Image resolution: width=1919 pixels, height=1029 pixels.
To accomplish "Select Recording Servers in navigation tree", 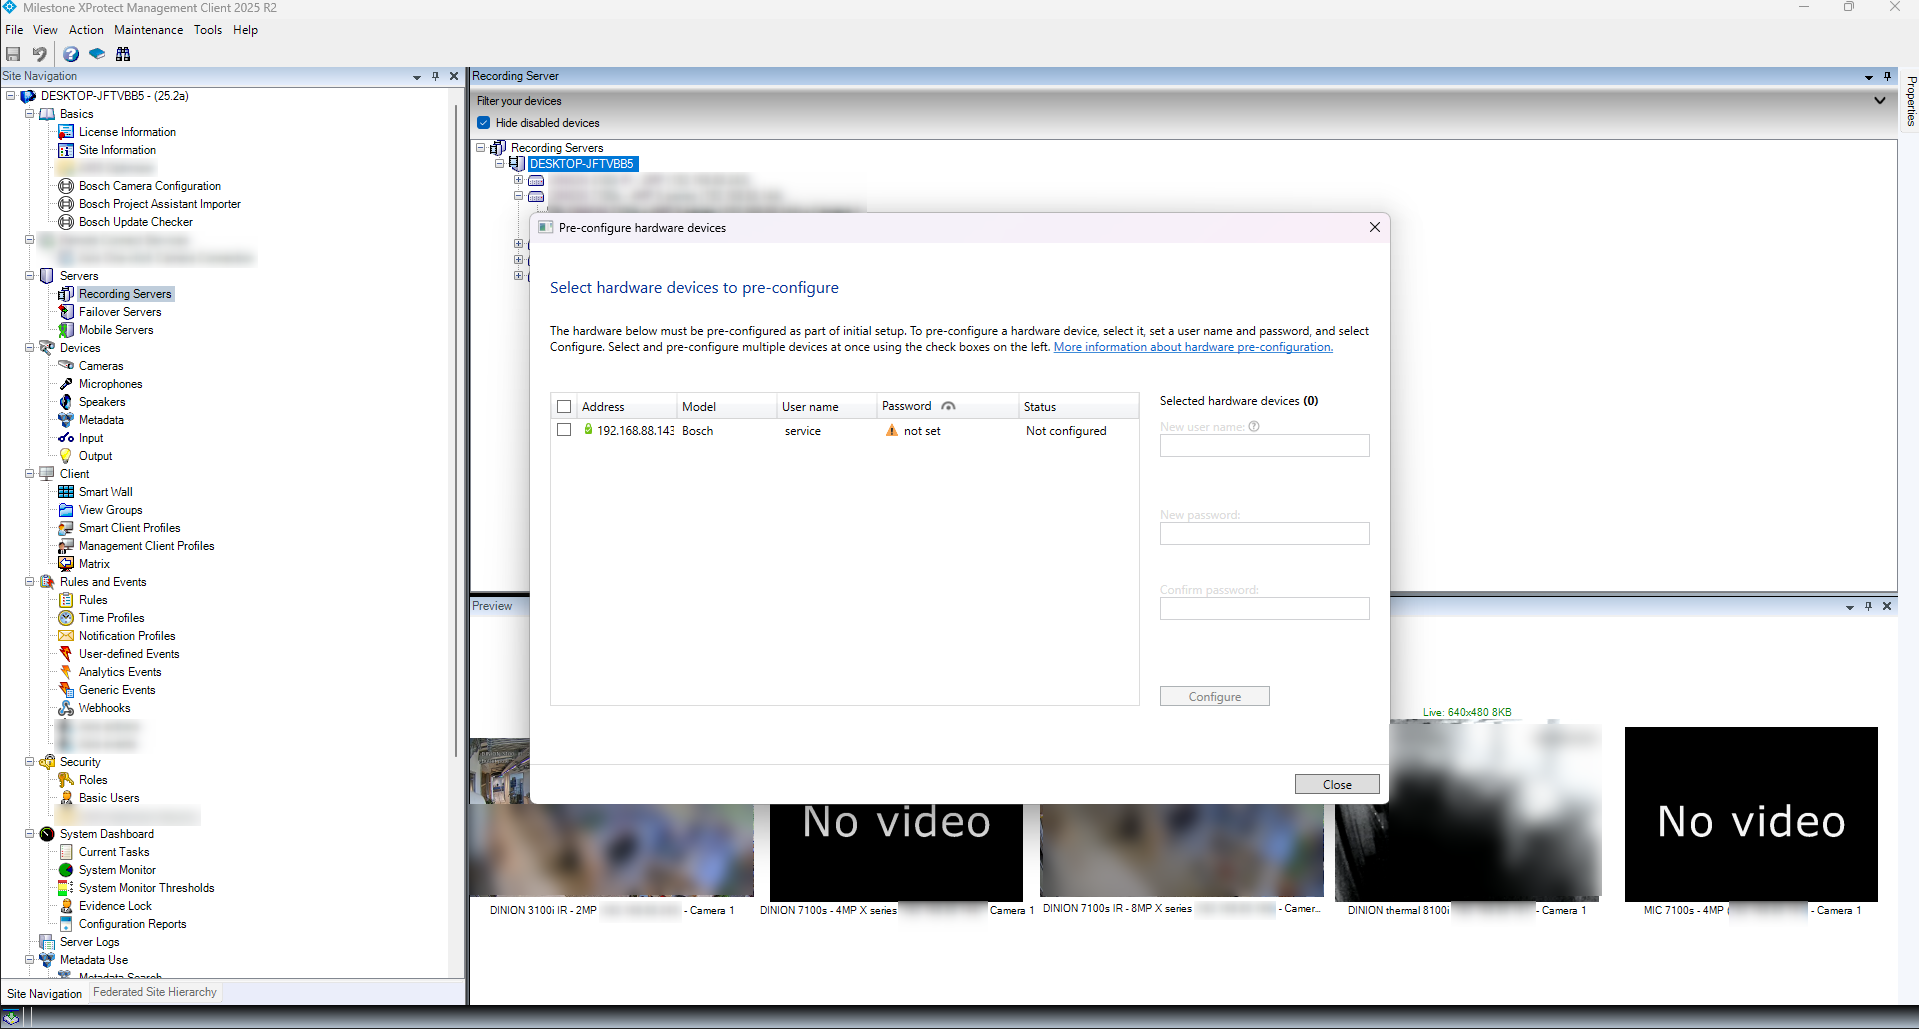I will tap(125, 294).
